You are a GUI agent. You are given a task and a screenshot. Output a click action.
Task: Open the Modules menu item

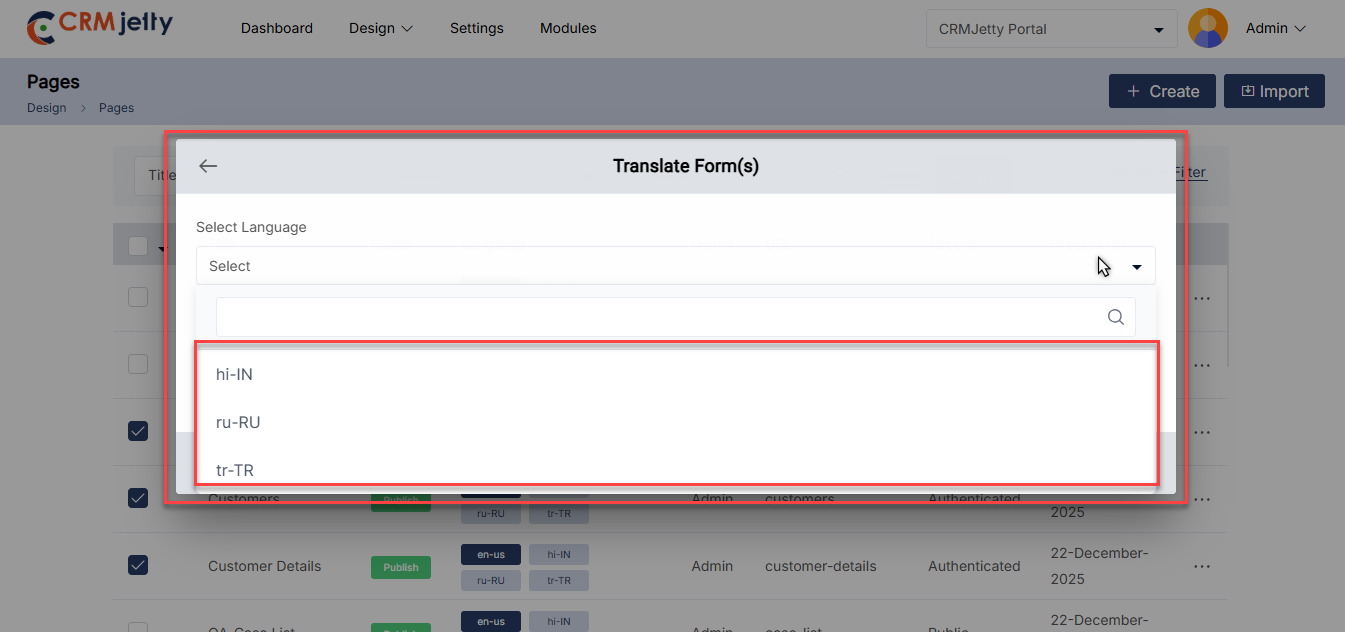(568, 28)
